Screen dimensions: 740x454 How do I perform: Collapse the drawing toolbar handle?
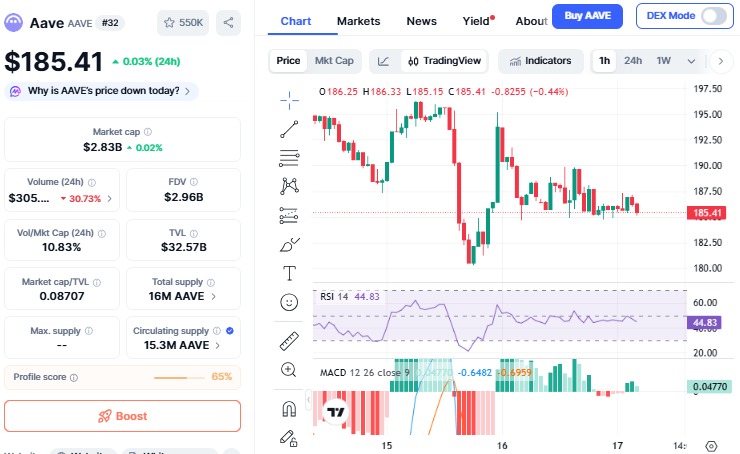[309, 400]
